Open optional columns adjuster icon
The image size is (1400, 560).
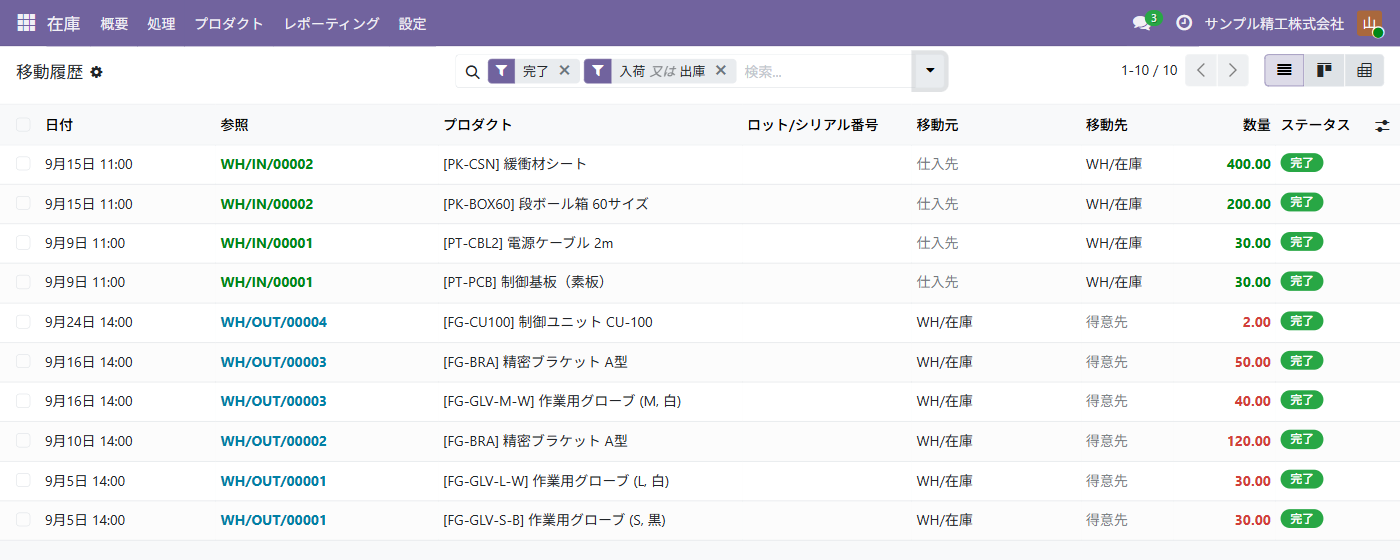[1382, 126]
